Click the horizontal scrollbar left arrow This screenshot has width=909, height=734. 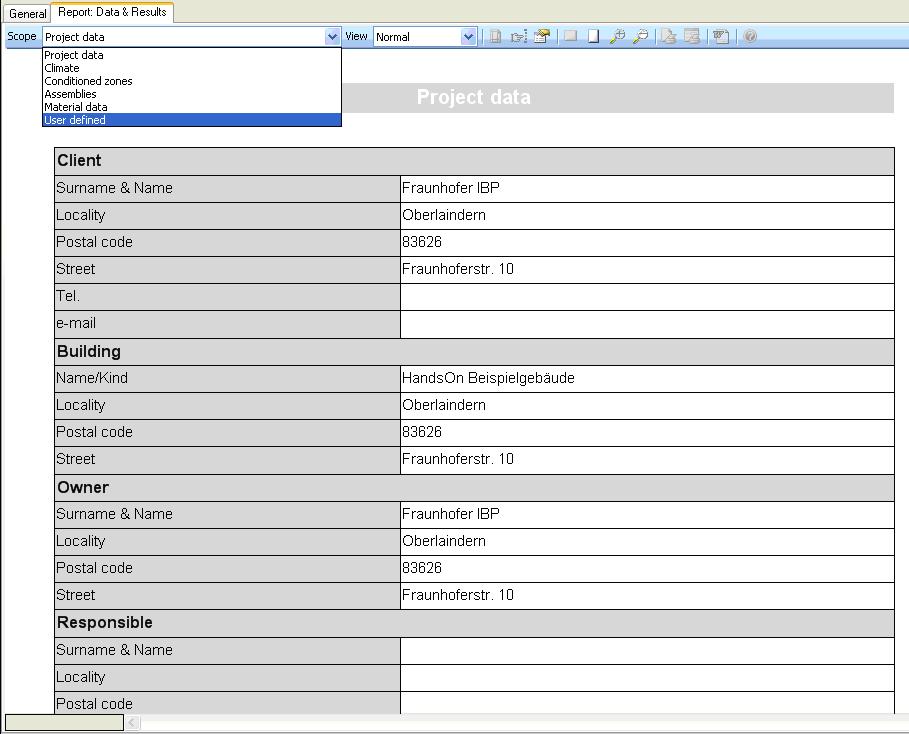click(132, 722)
